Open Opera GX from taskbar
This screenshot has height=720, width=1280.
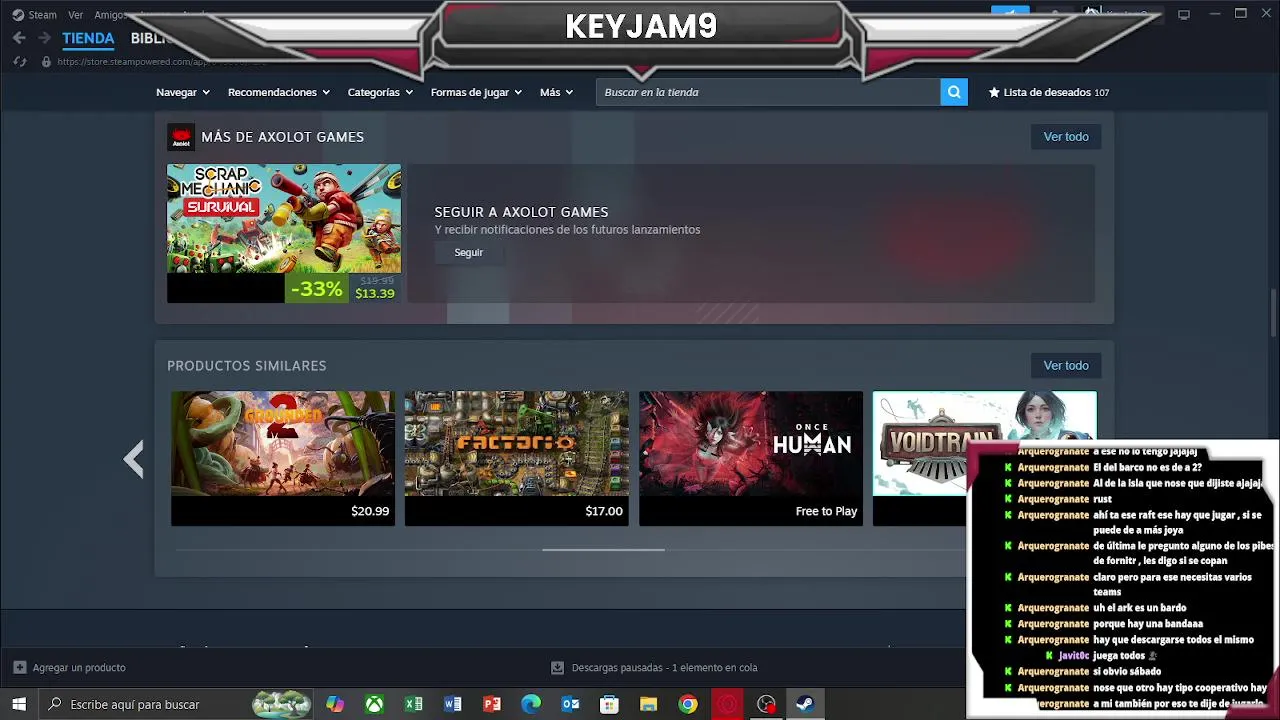pyautogui.click(x=727, y=704)
